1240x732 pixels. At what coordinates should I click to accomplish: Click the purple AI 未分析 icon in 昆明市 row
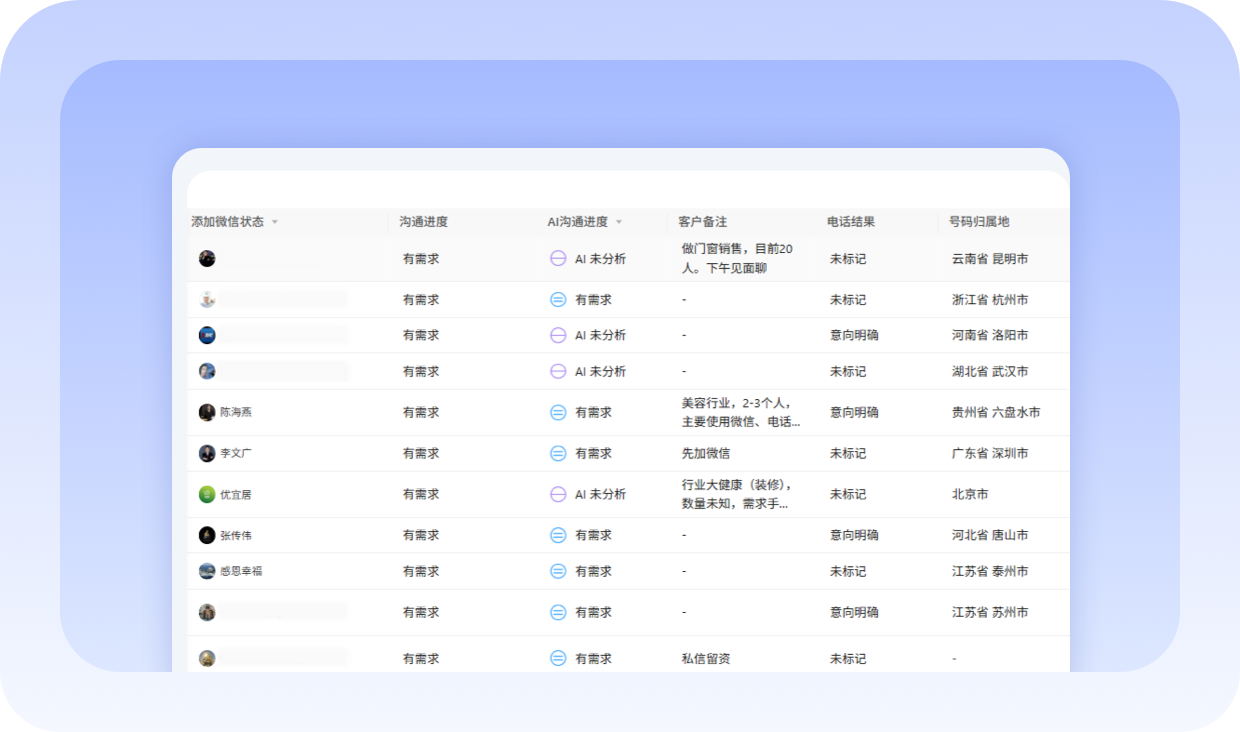558,258
